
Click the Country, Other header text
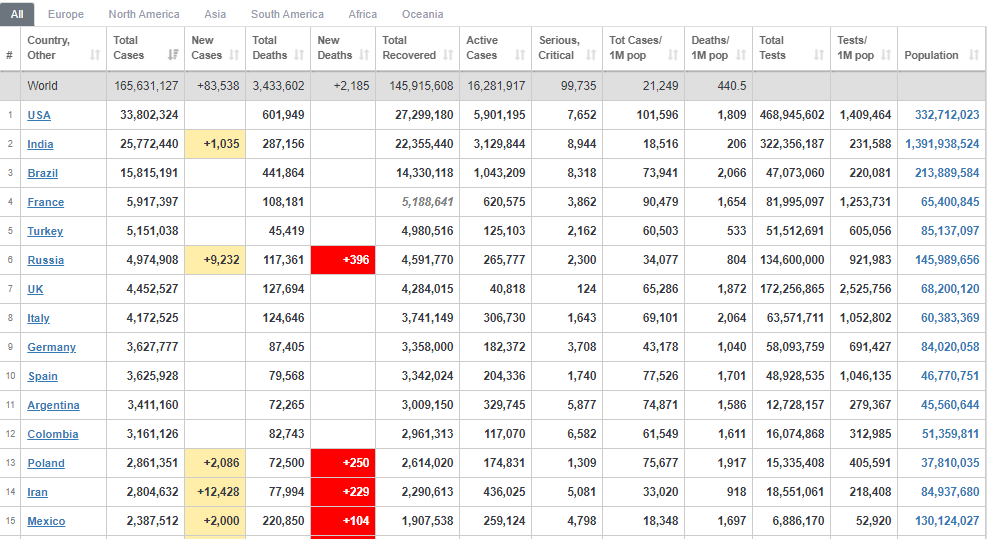49,48
